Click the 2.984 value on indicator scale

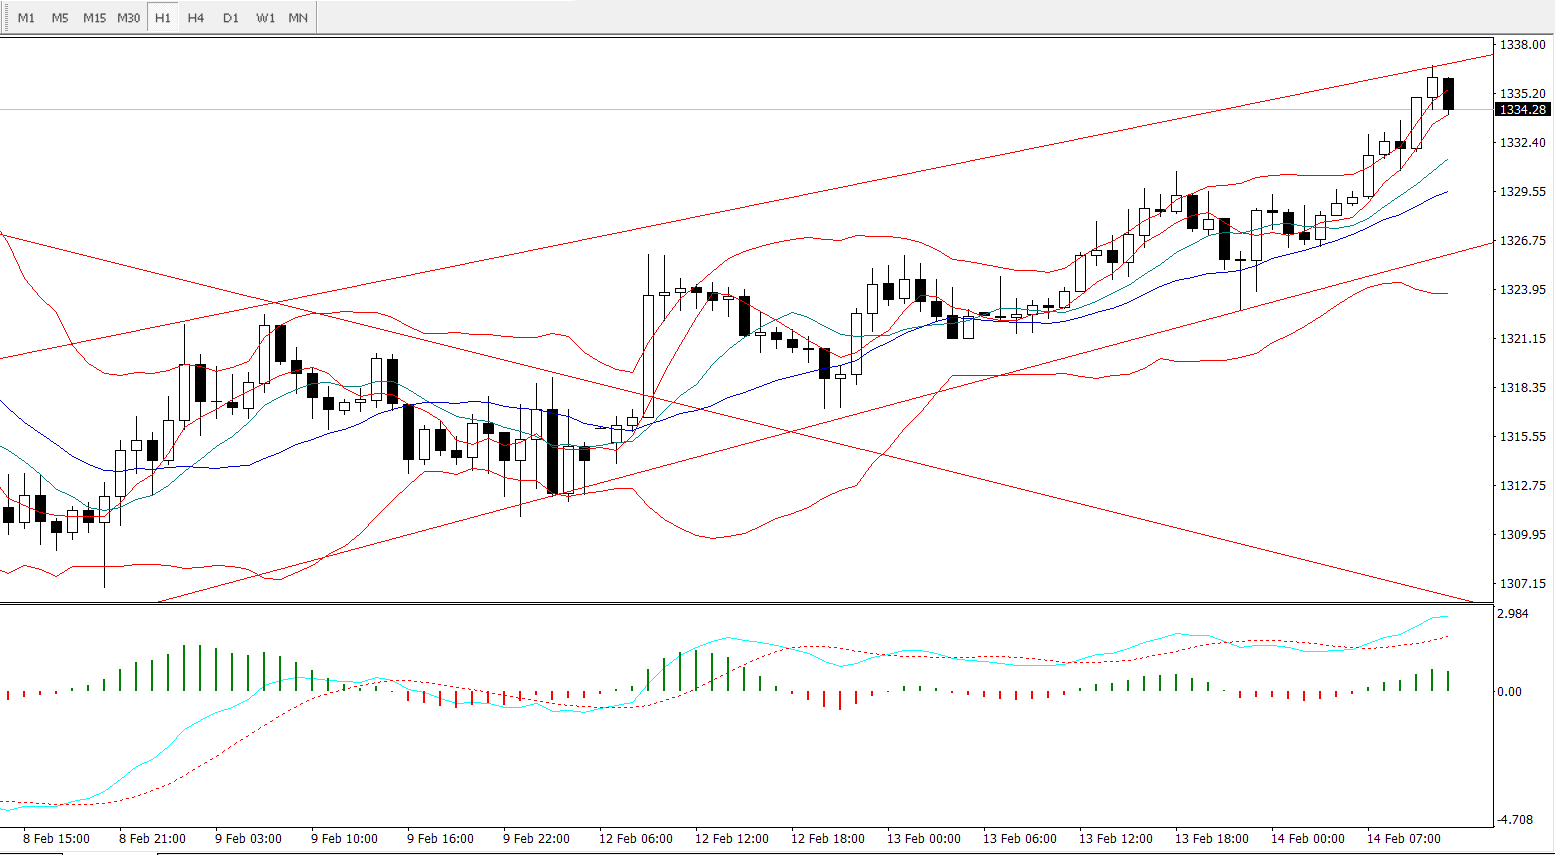[x=1512, y=614]
